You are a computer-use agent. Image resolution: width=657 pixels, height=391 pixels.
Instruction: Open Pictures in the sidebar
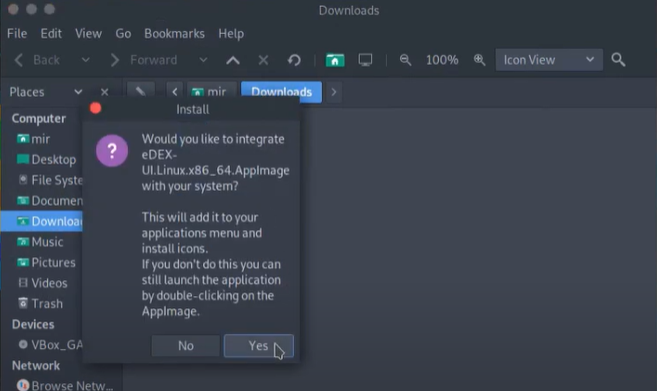point(42,262)
